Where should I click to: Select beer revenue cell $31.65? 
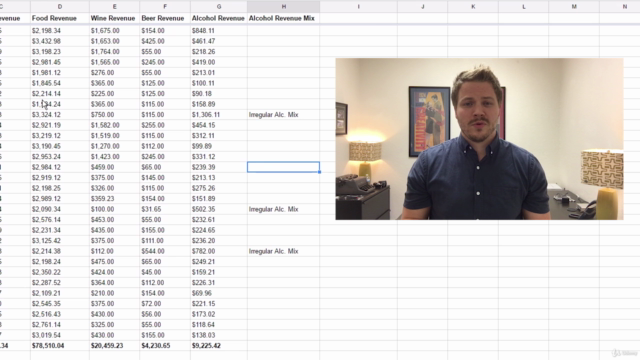[x=165, y=209]
